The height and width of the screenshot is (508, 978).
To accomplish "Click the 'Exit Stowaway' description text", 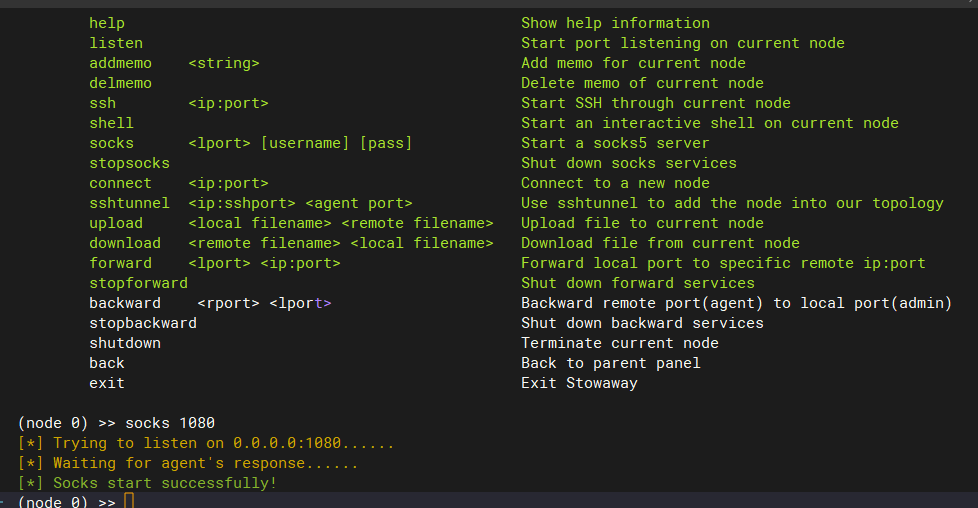I will tap(579, 383).
